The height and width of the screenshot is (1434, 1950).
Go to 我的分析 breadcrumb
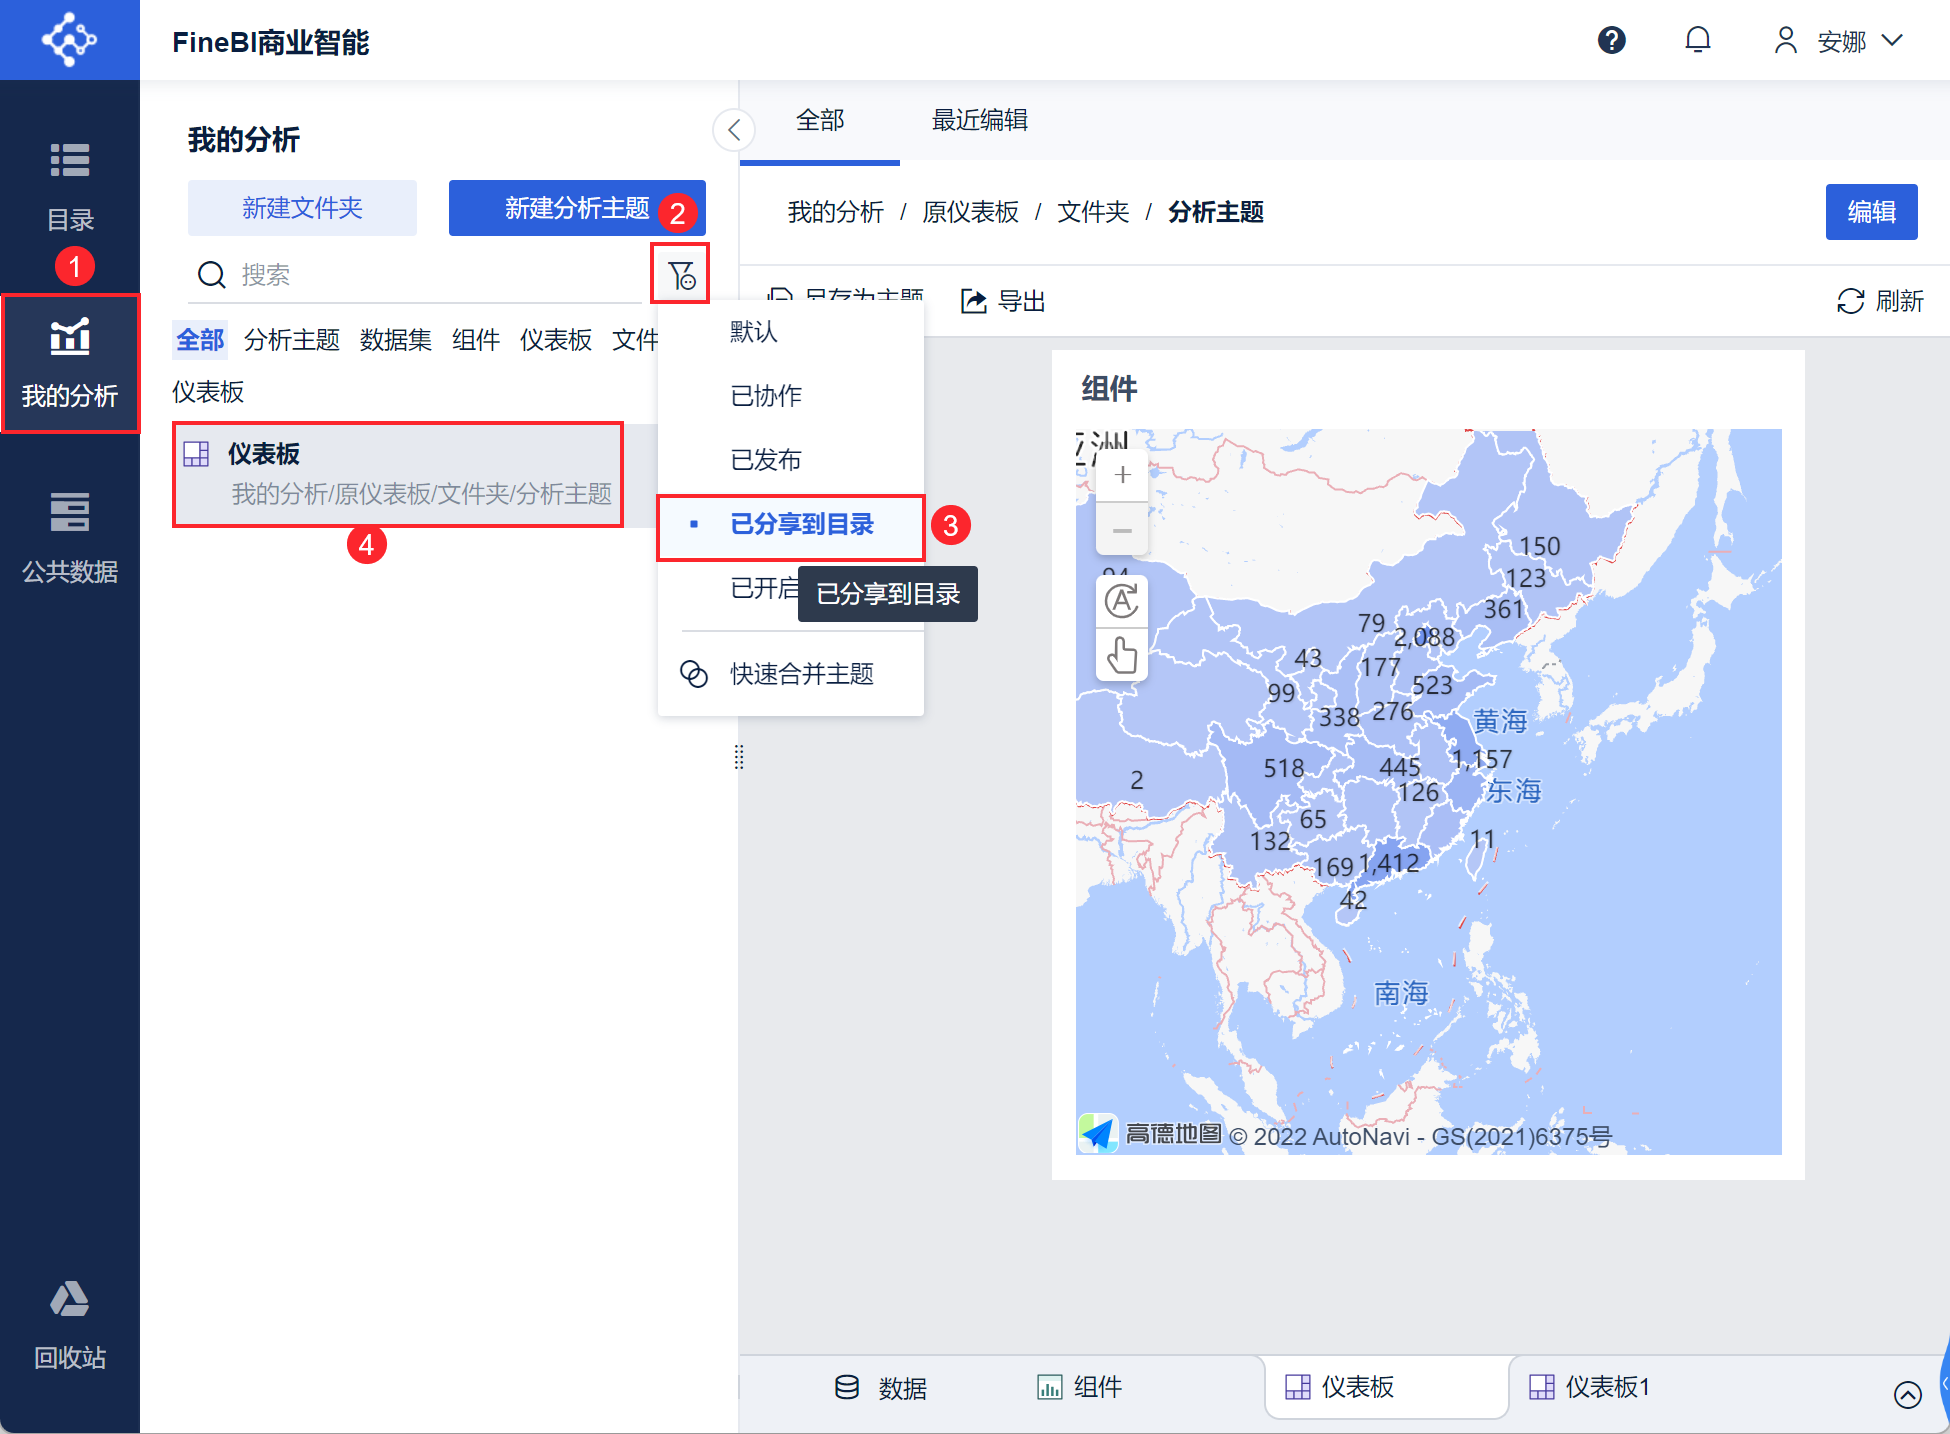[836, 212]
